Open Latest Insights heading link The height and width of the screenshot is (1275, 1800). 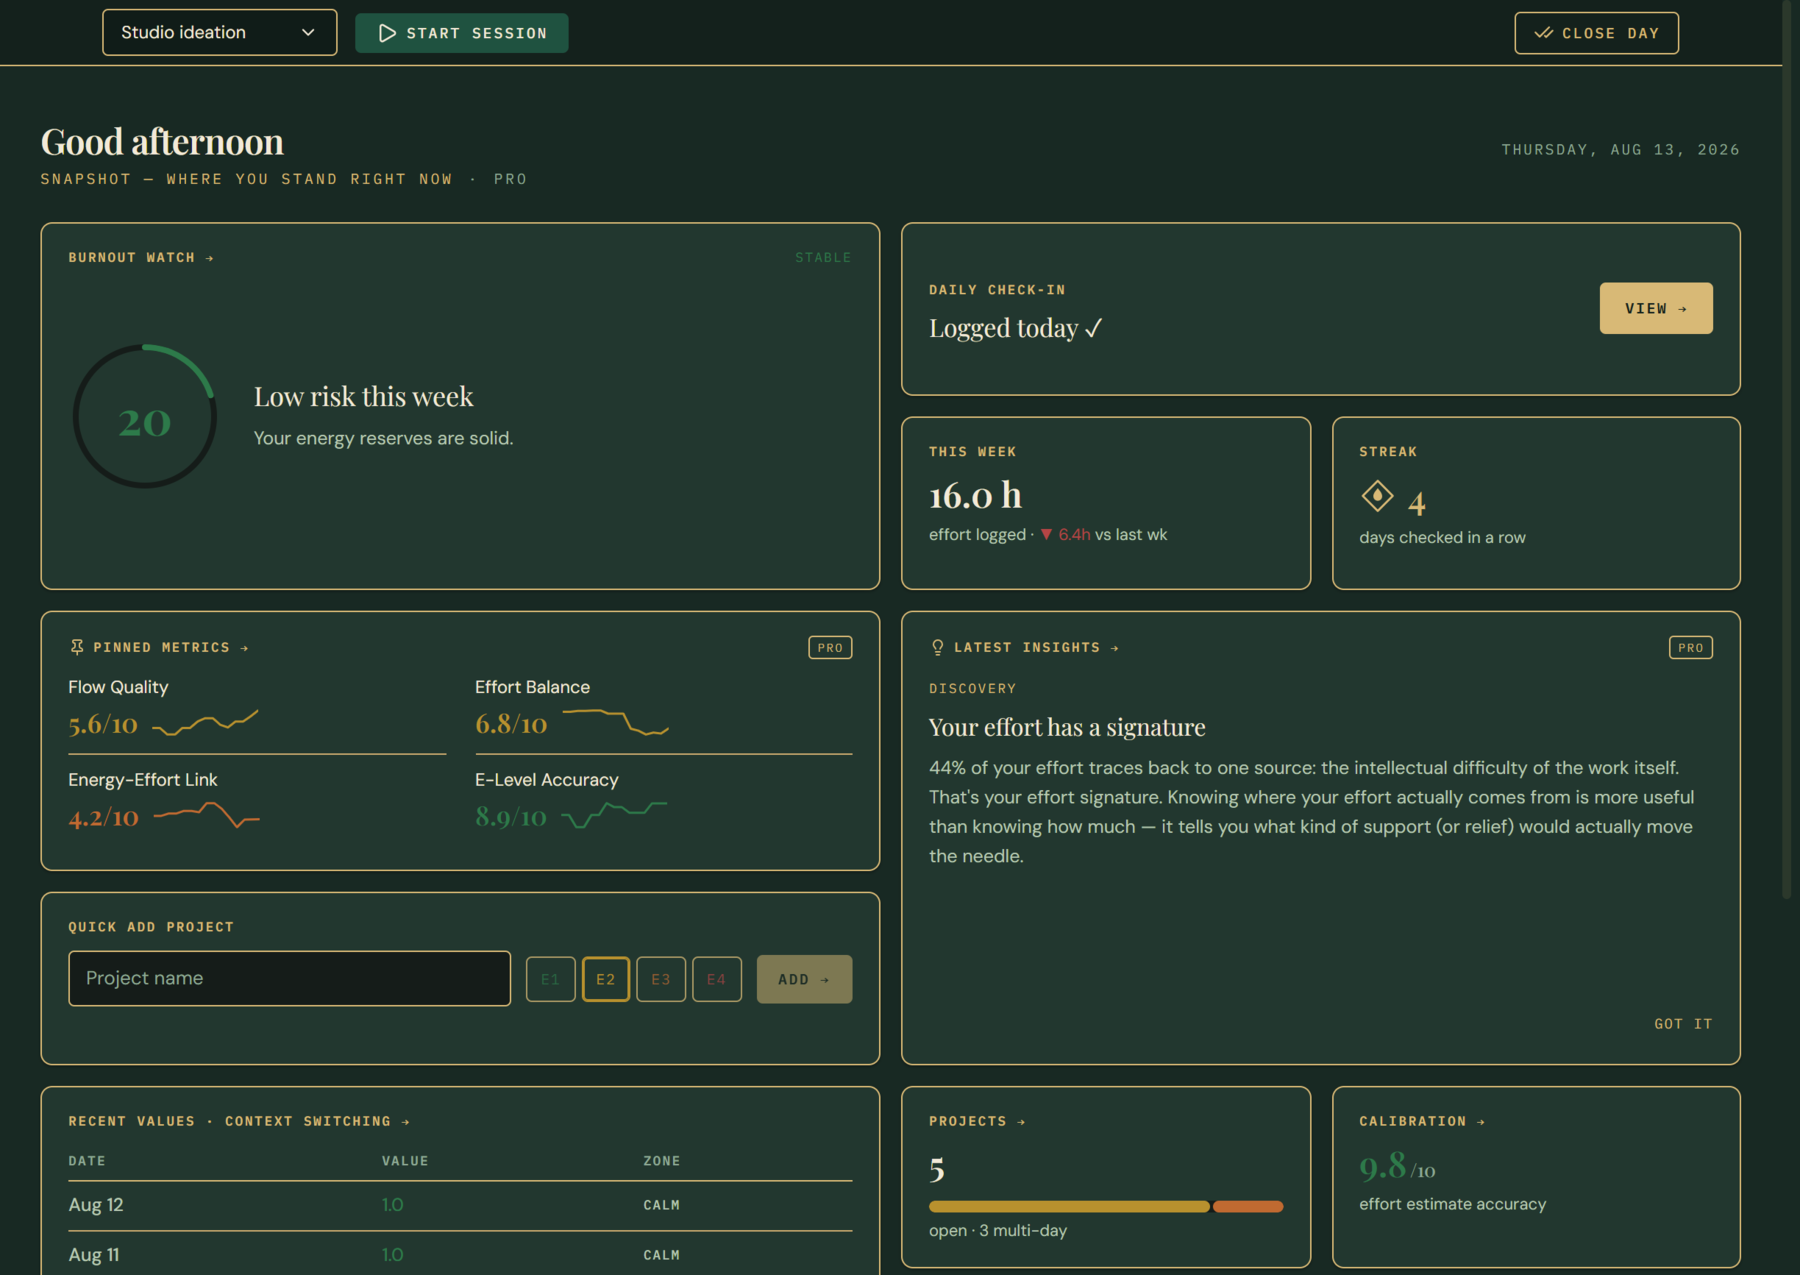[x=1036, y=648]
